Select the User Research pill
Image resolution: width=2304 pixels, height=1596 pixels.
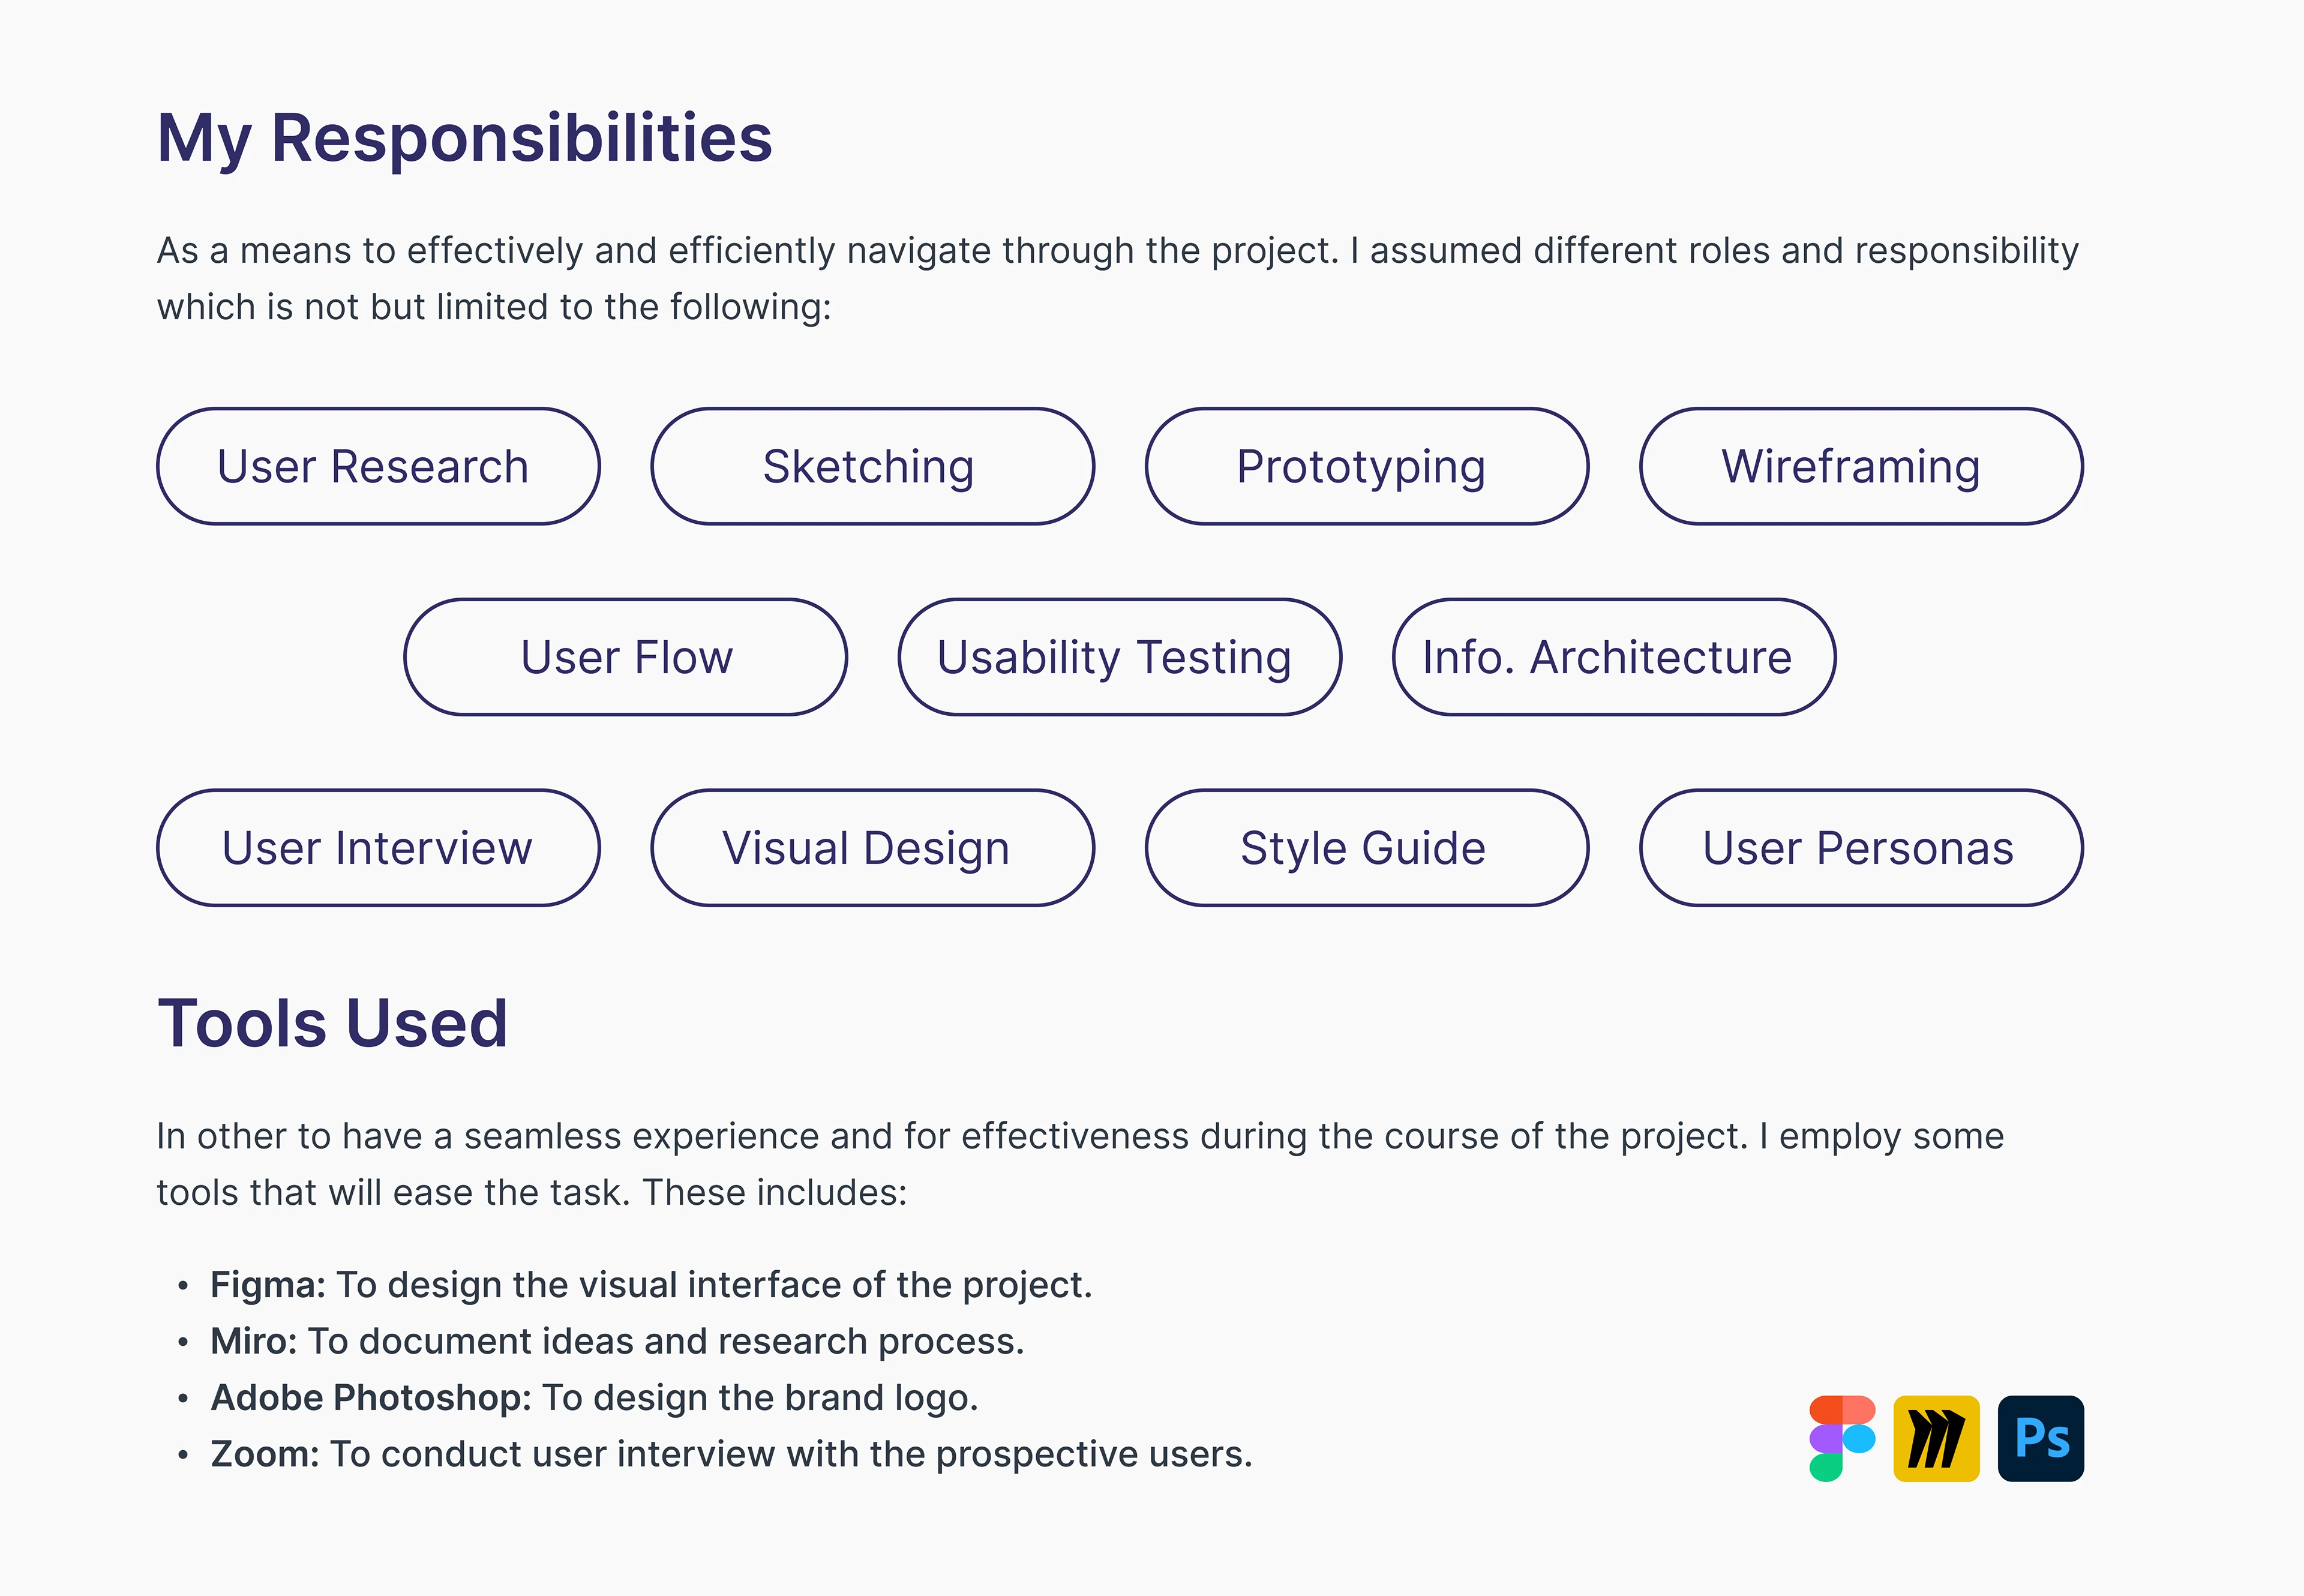(x=378, y=466)
